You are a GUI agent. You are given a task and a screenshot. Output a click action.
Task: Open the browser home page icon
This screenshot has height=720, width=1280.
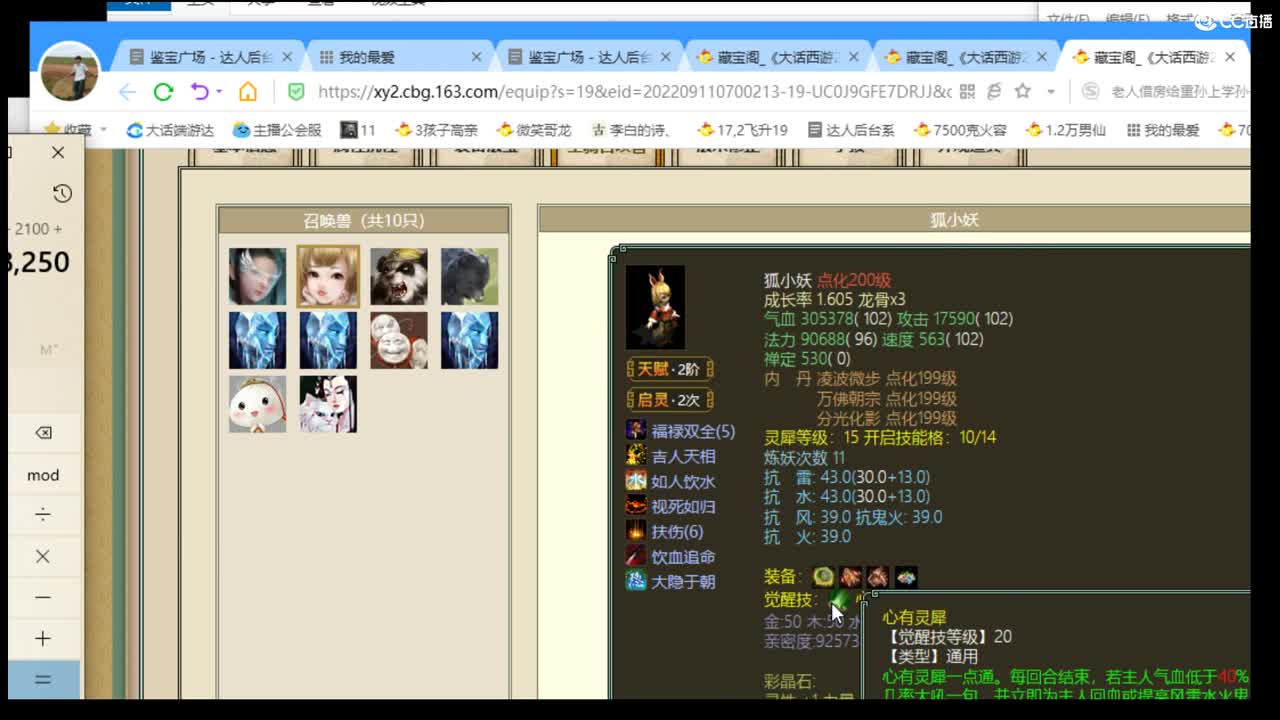point(248,92)
